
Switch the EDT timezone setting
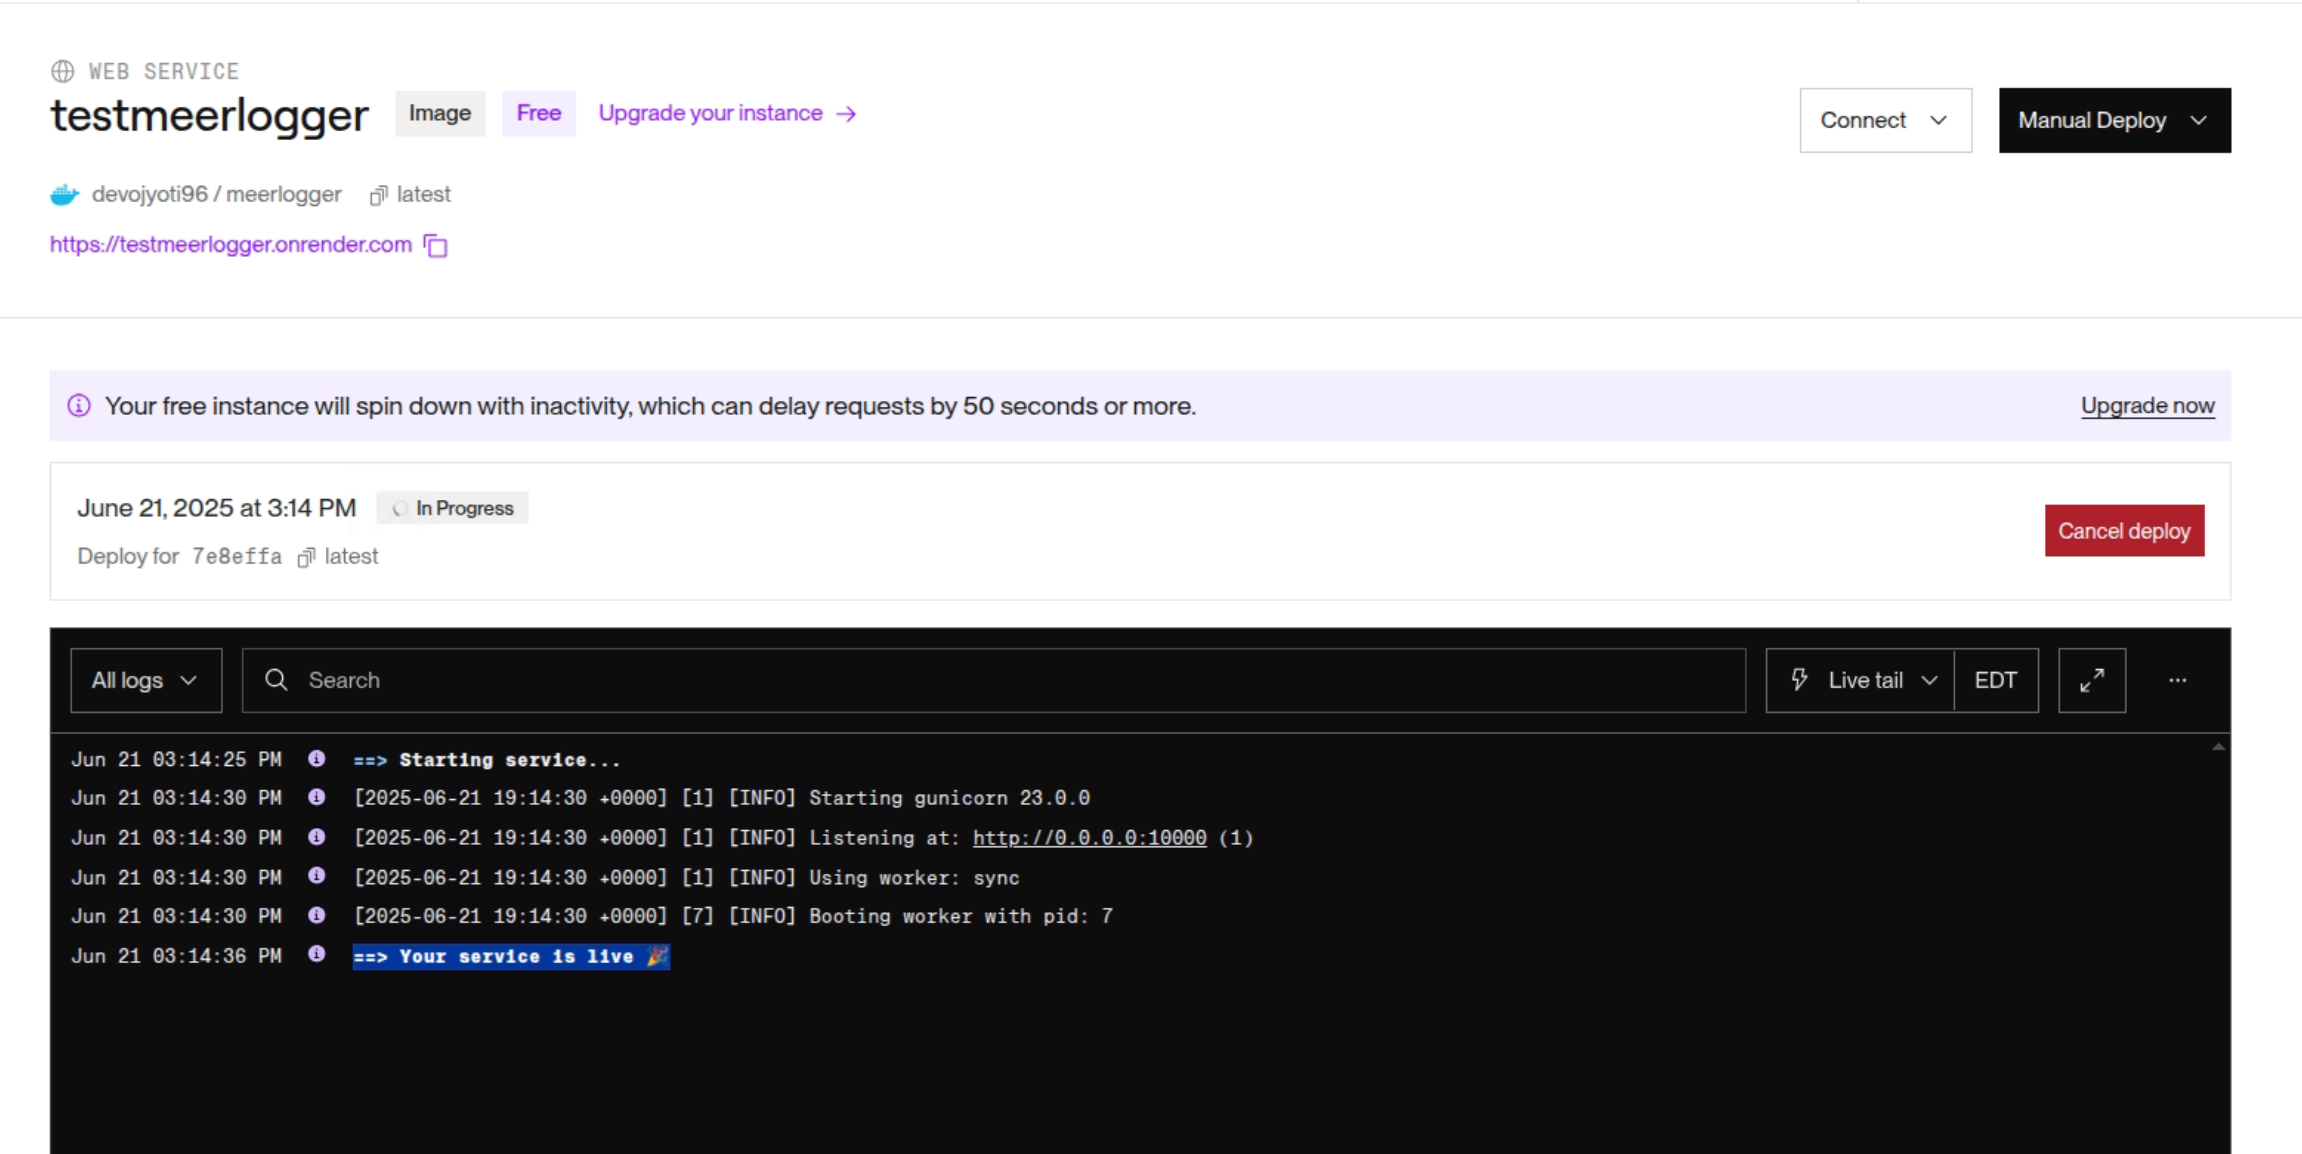tap(1996, 680)
